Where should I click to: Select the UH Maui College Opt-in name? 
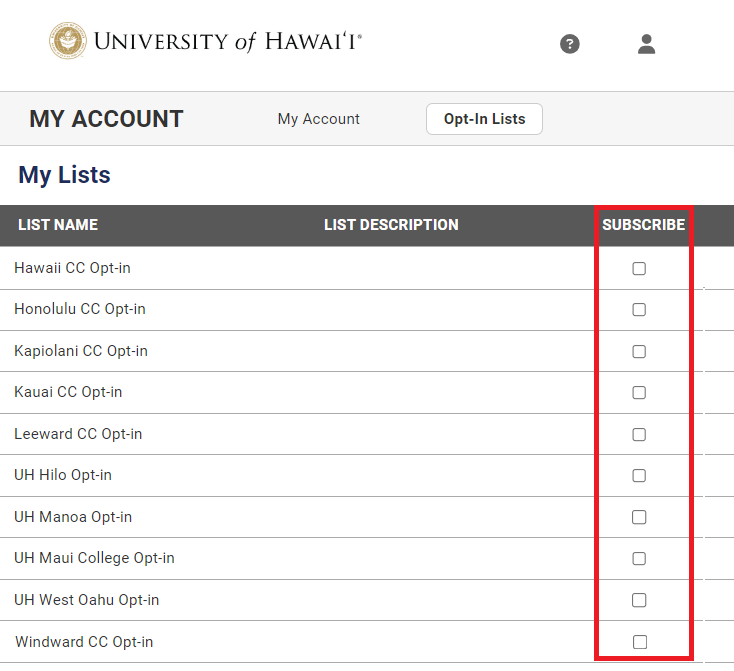[x=95, y=558]
